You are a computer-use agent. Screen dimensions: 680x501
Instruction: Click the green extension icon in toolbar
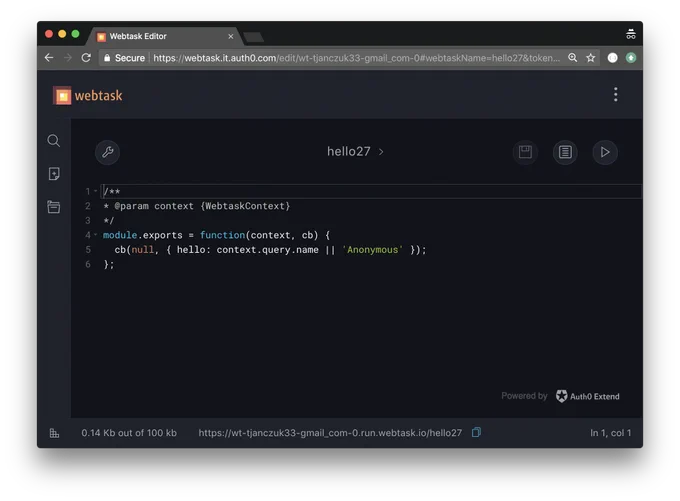pyautogui.click(x=631, y=58)
